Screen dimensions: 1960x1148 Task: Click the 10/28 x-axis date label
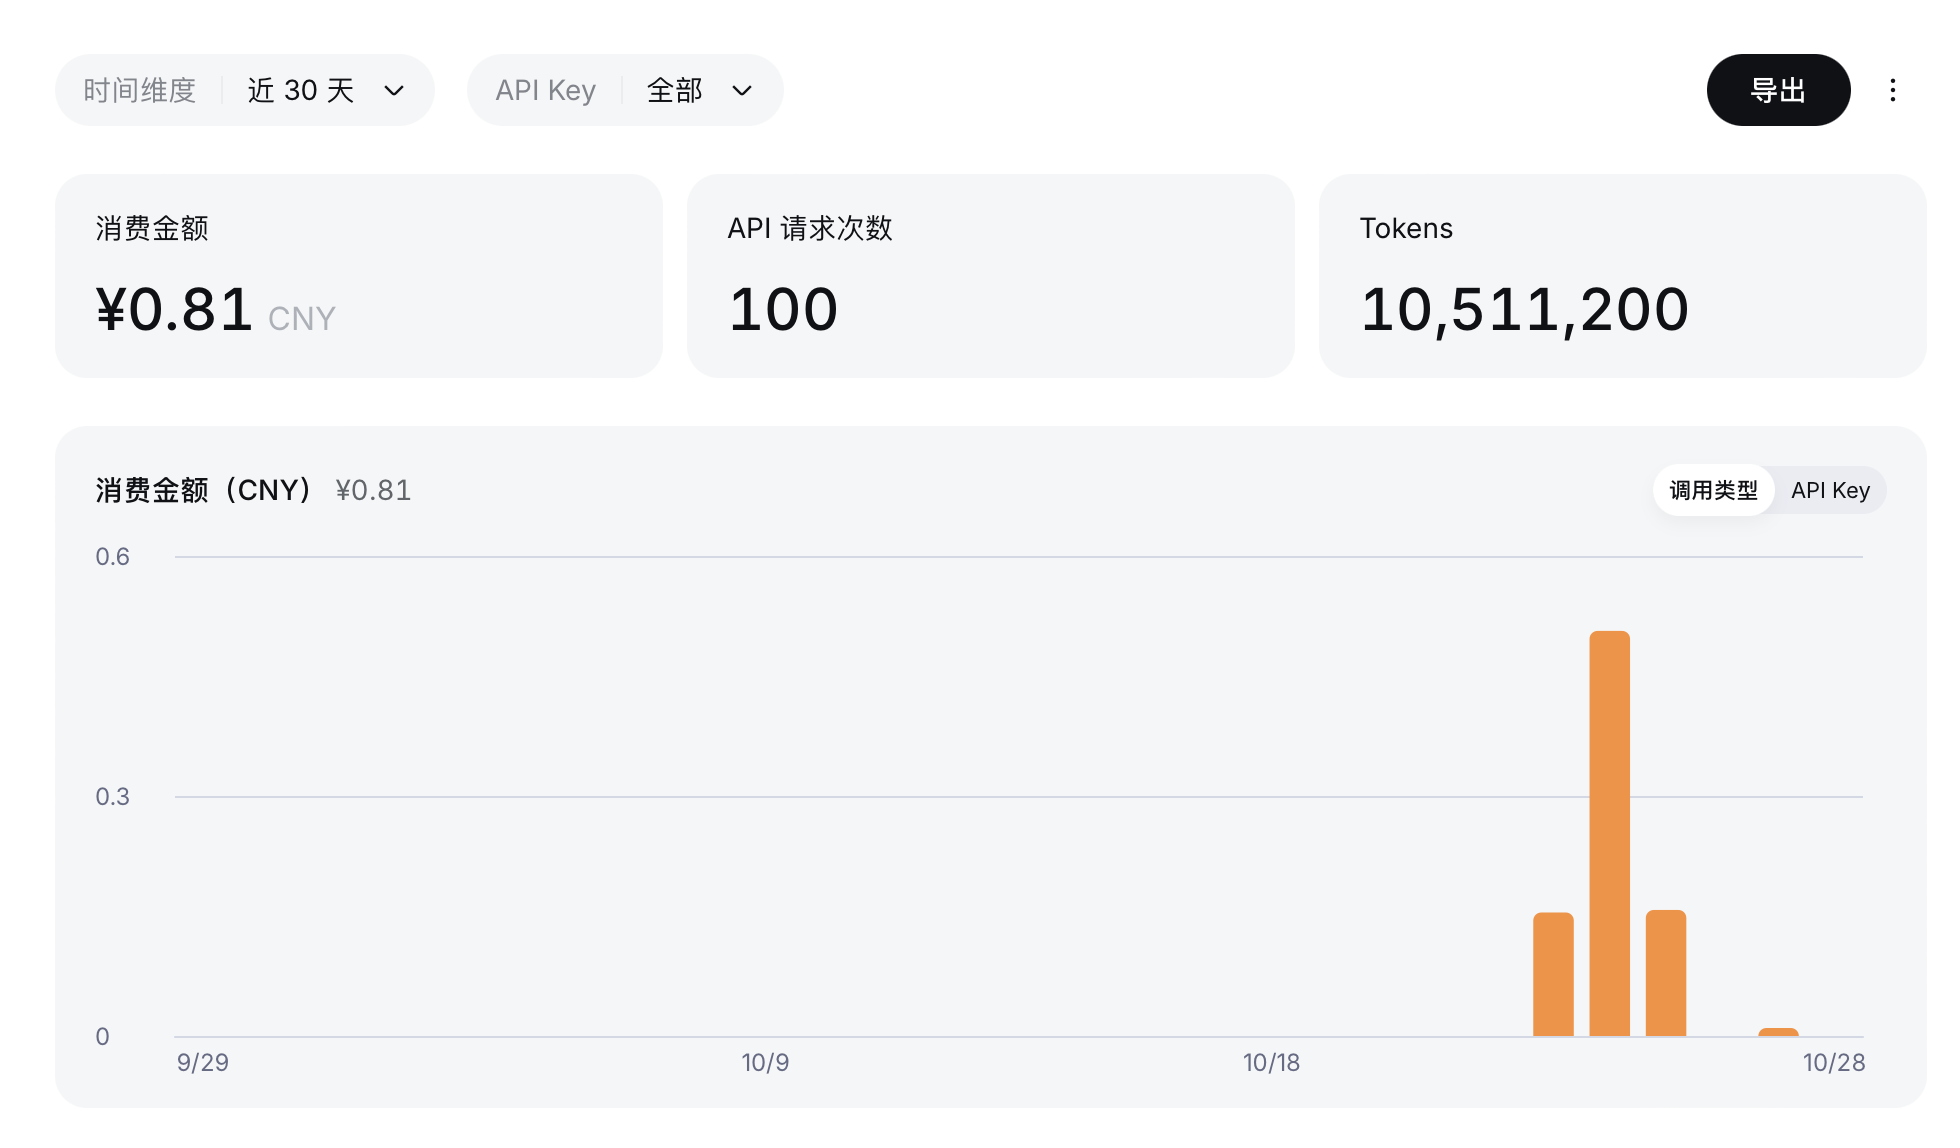tap(1834, 1063)
